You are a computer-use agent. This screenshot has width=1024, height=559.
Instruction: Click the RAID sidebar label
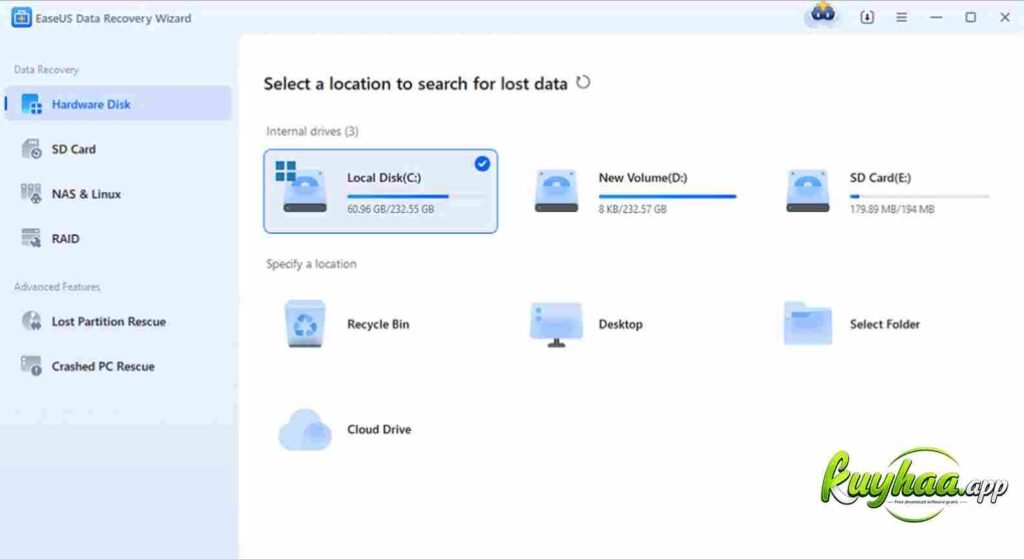pyautogui.click(x=65, y=239)
